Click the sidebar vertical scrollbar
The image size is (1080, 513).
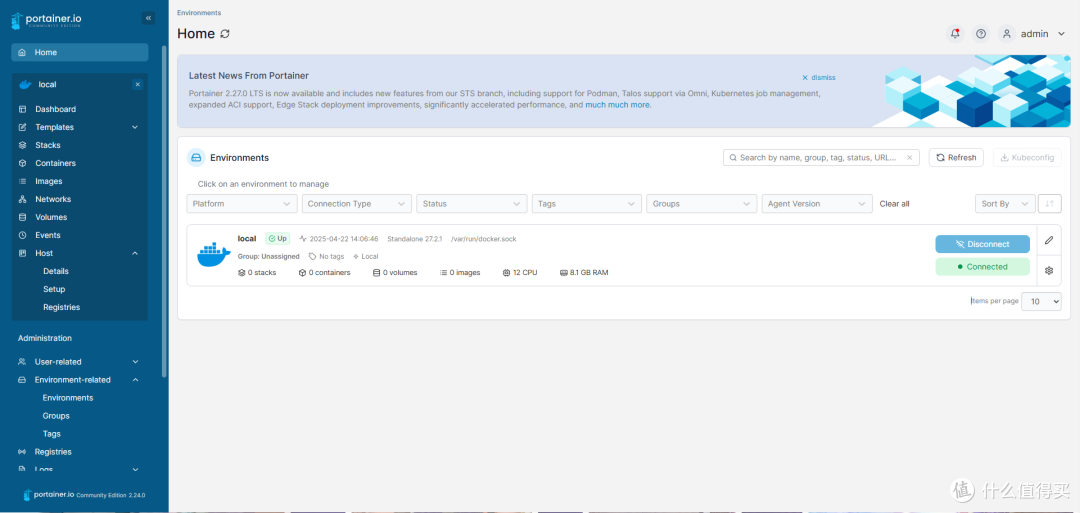click(163, 211)
